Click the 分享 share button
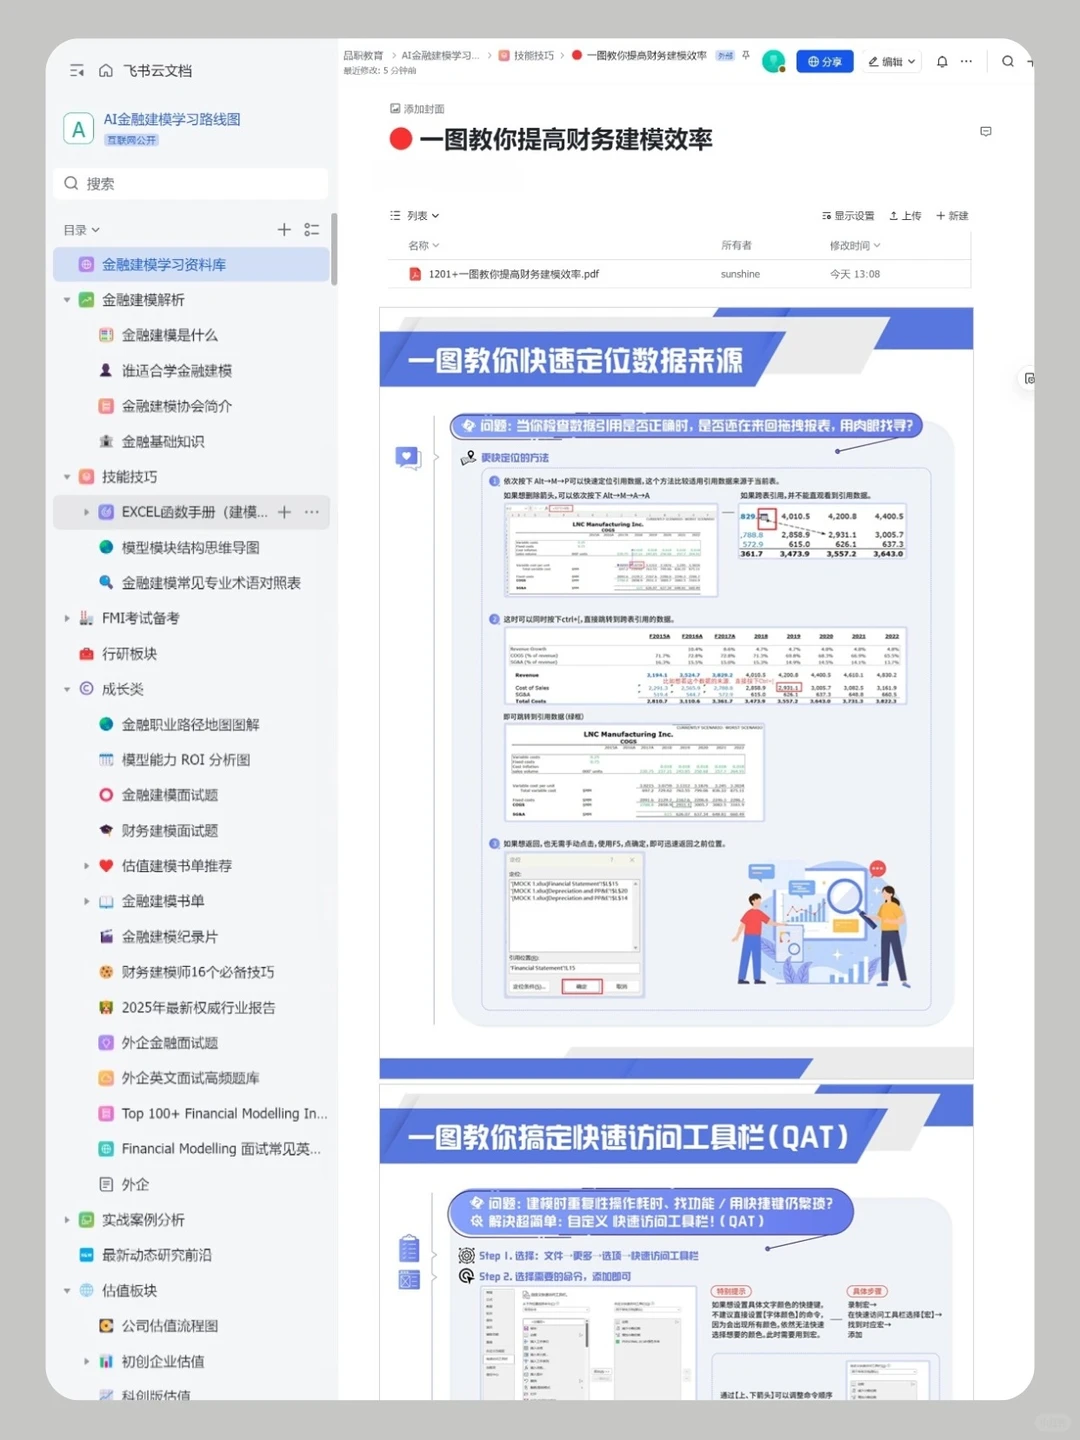Screen dimensions: 1080x1440 825,61
